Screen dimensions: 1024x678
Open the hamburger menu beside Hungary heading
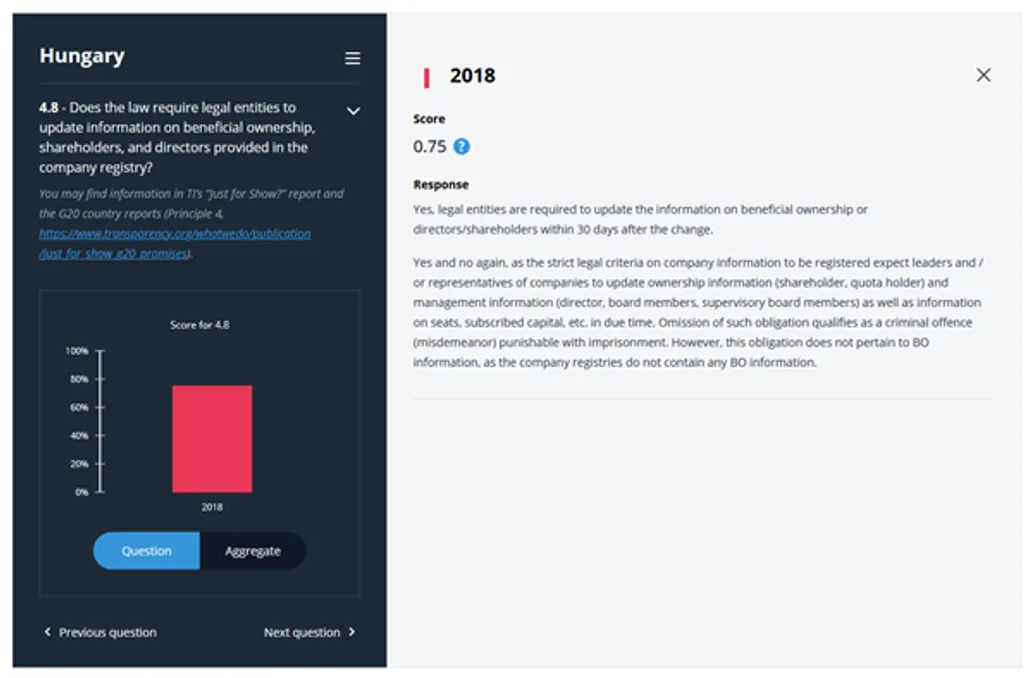pyautogui.click(x=352, y=58)
